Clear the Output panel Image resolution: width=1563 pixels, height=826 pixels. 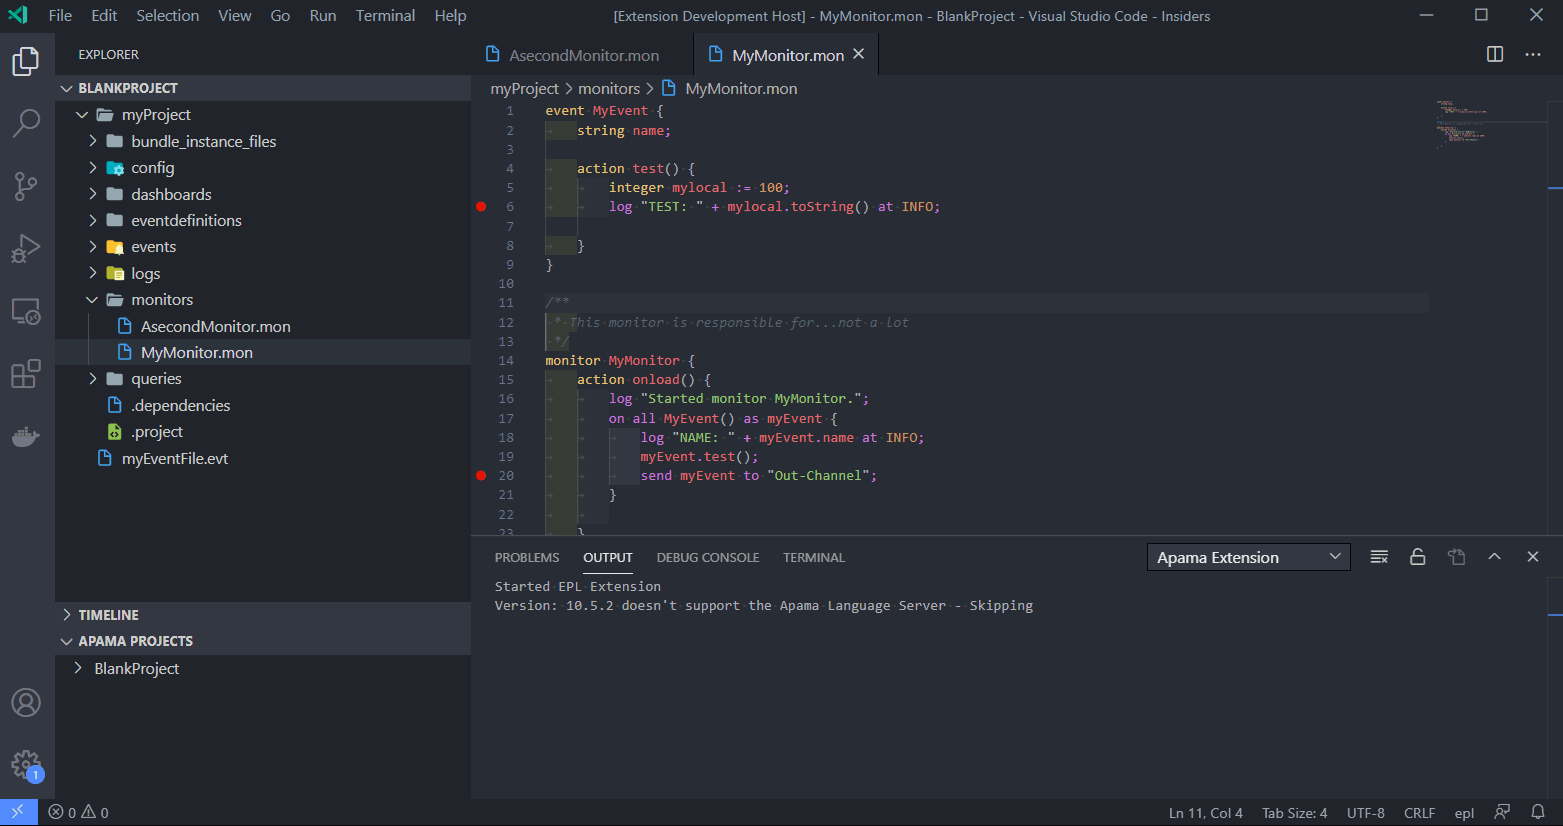[x=1379, y=557]
